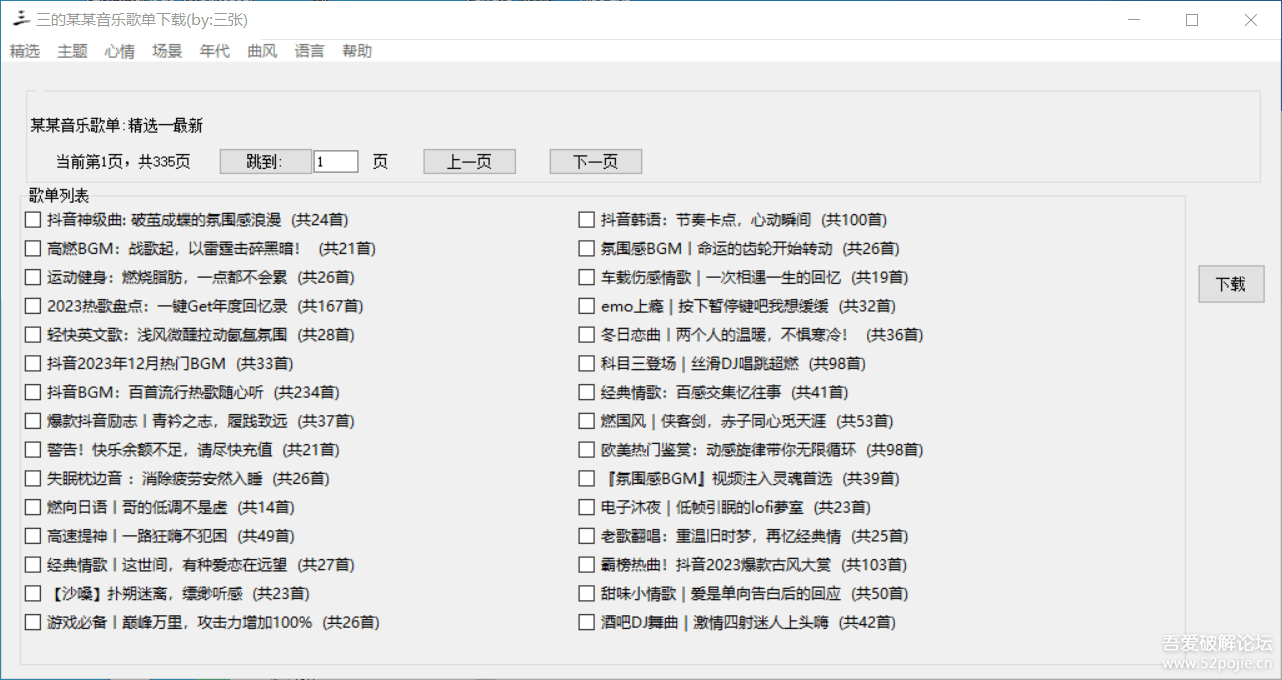Check 游戏必备 巅峰万里 playlist checkbox
This screenshot has width=1282, height=680.
33,623
